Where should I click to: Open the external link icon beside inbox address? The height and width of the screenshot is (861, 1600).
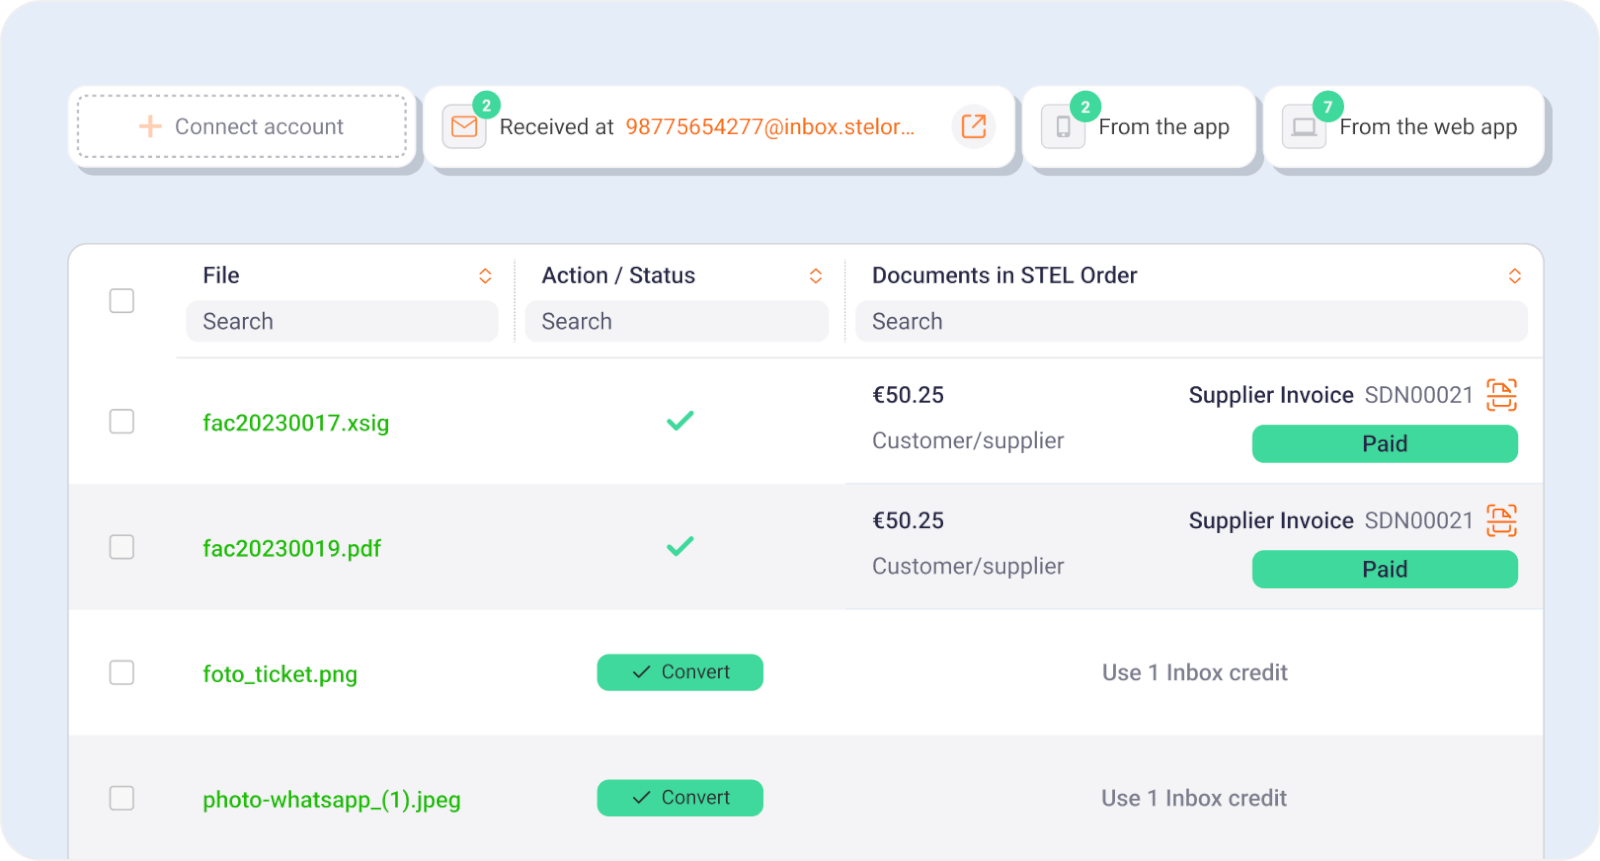coord(973,126)
